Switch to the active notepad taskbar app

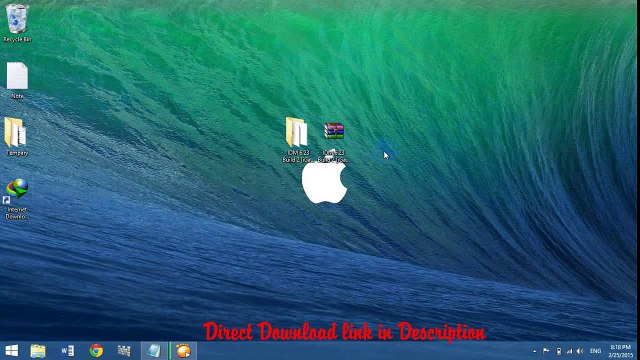click(154, 351)
